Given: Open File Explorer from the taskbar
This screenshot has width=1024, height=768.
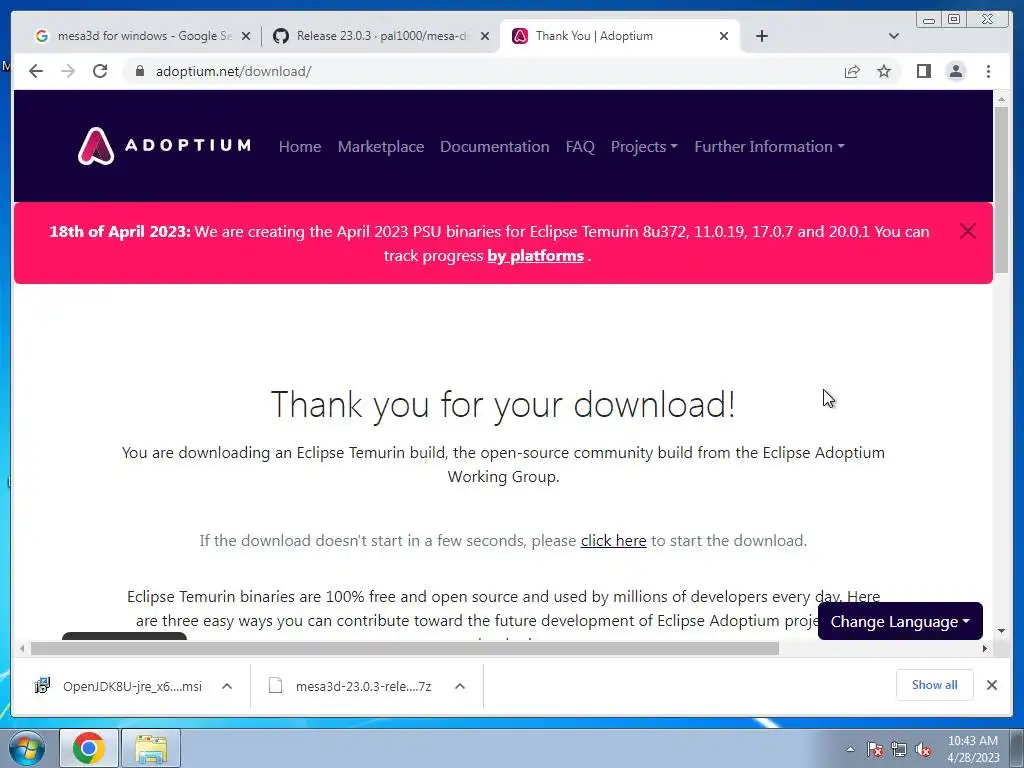Looking at the screenshot, I should tap(151, 748).
